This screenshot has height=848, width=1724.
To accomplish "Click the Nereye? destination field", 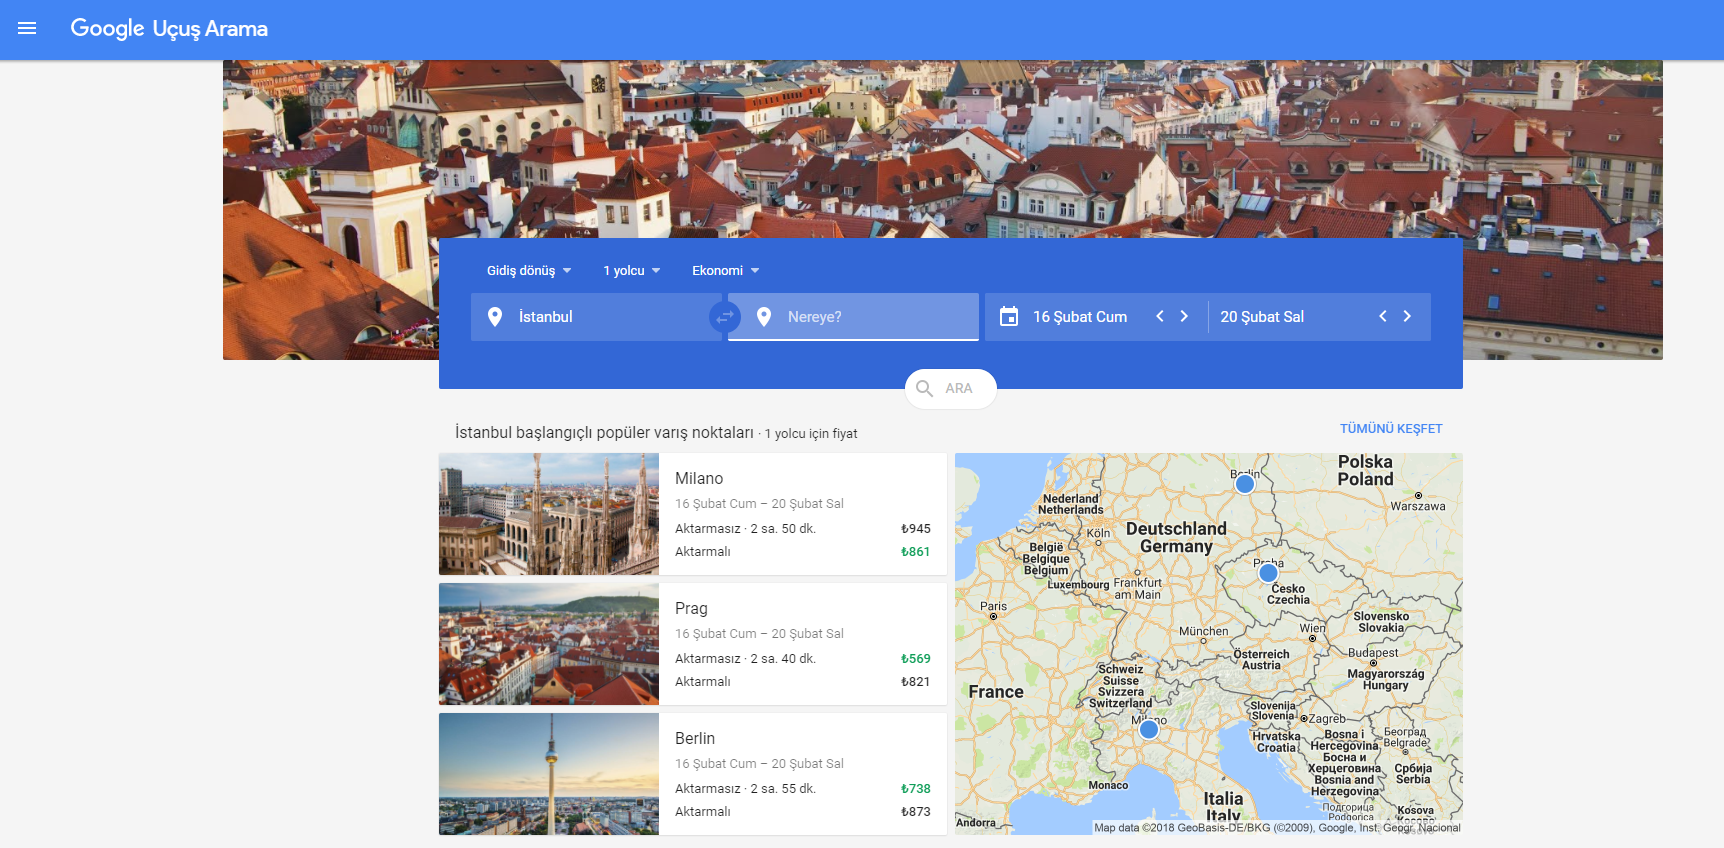I will tap(853, 317).
